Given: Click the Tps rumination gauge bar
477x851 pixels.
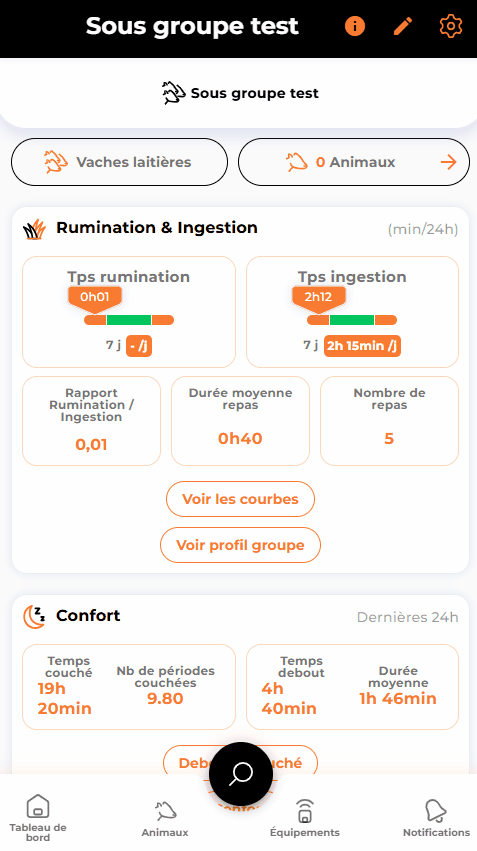Looking at the screenshot, I should (129, 320).
